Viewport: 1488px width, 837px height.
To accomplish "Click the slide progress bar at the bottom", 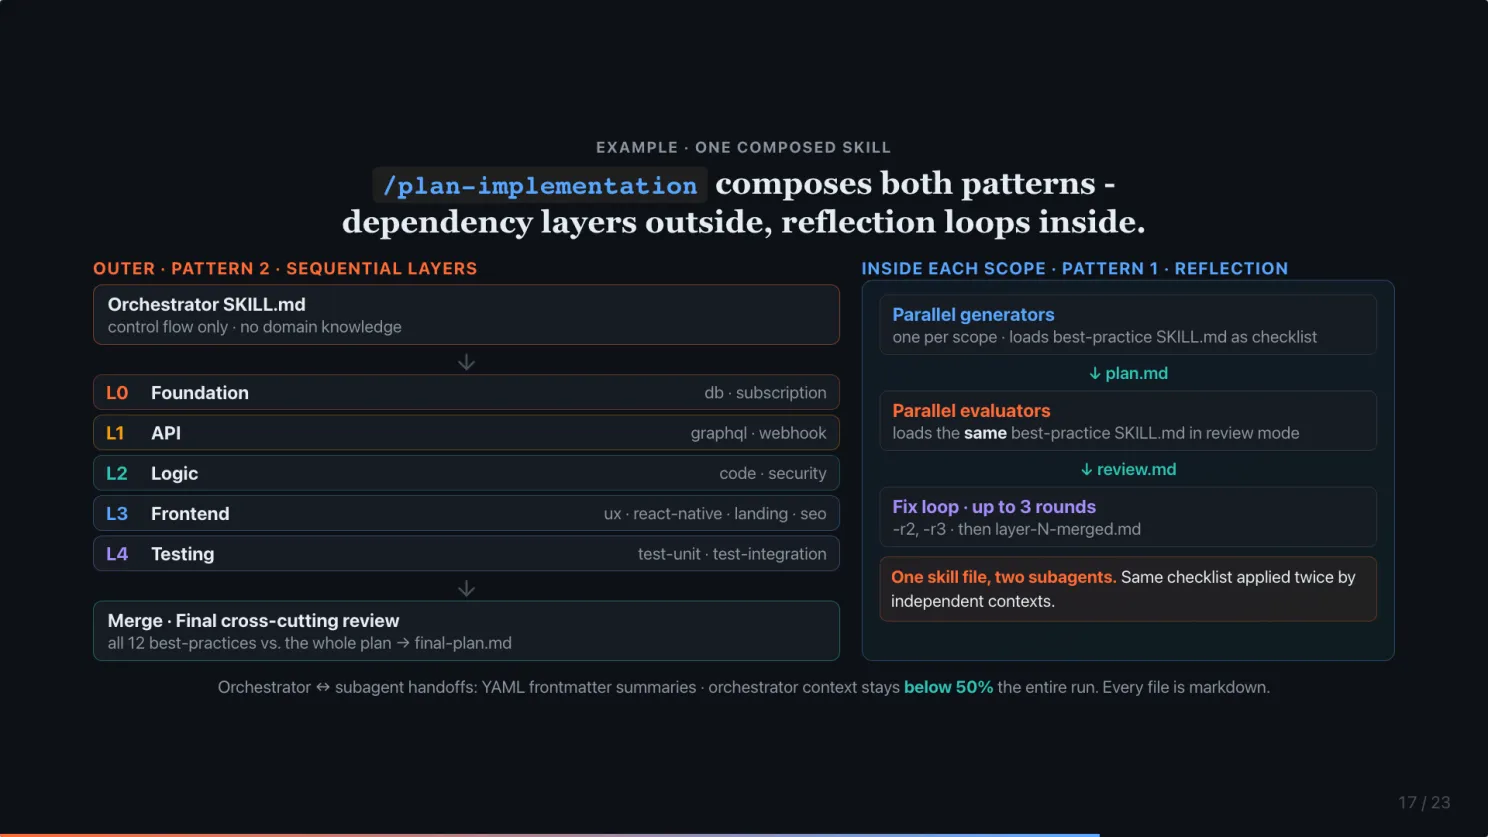I will (x=550, y=835).
